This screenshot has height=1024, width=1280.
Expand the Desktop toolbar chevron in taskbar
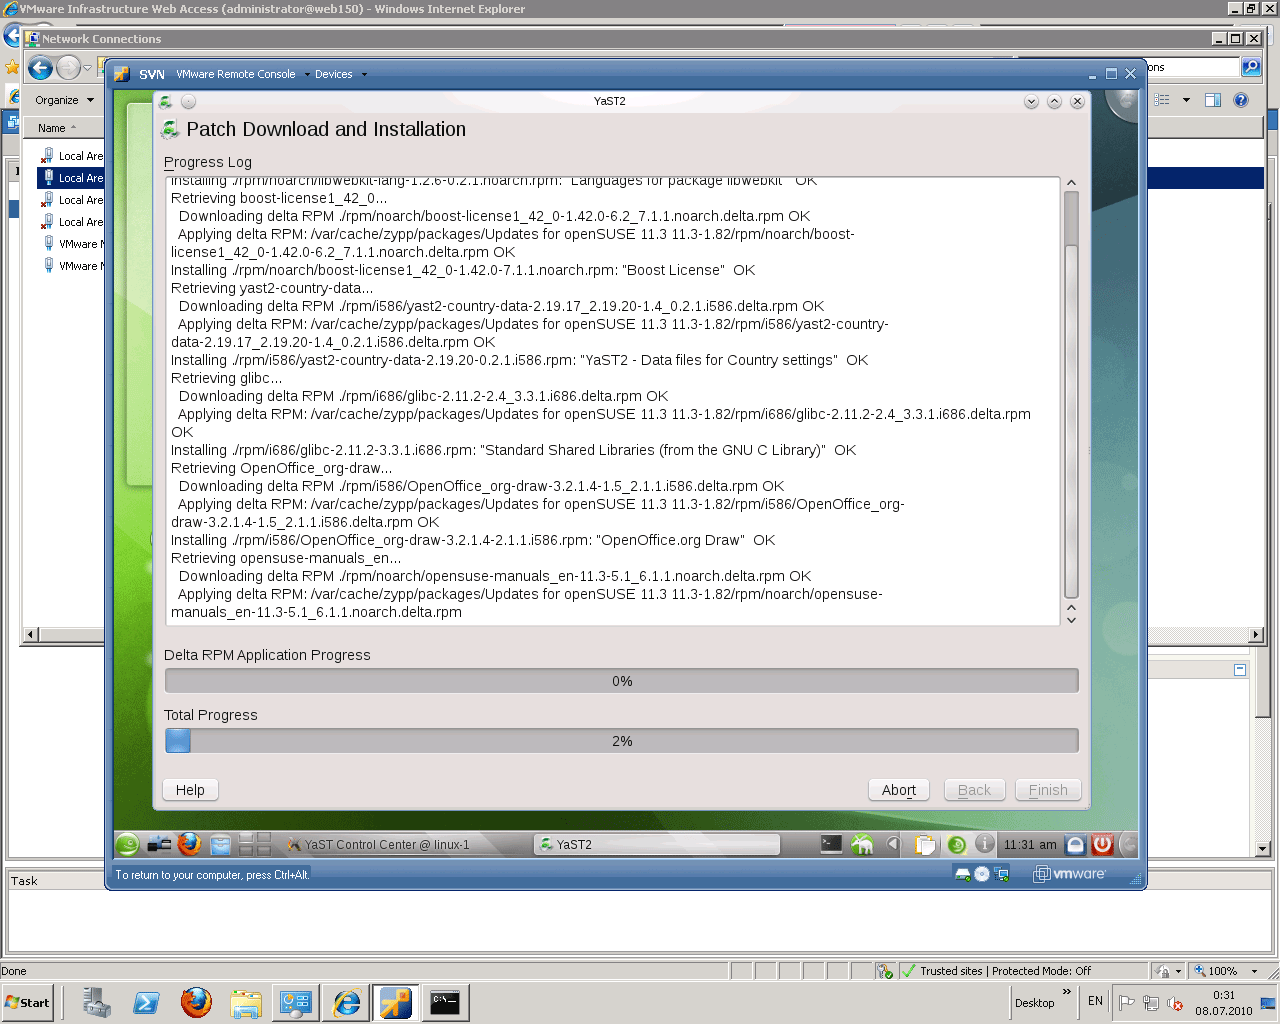click(x=1067, y=992)
